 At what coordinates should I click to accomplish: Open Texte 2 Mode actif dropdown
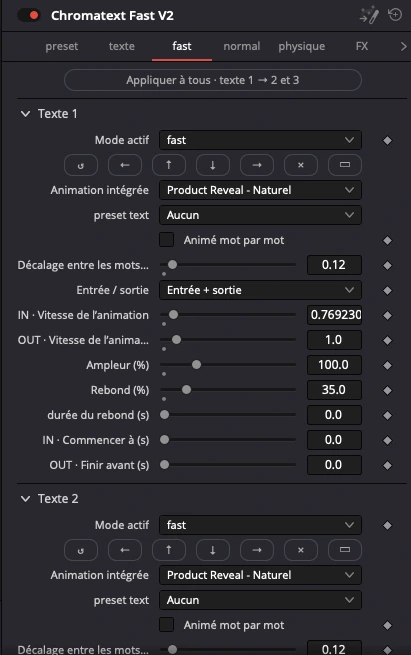click(260, 525)
